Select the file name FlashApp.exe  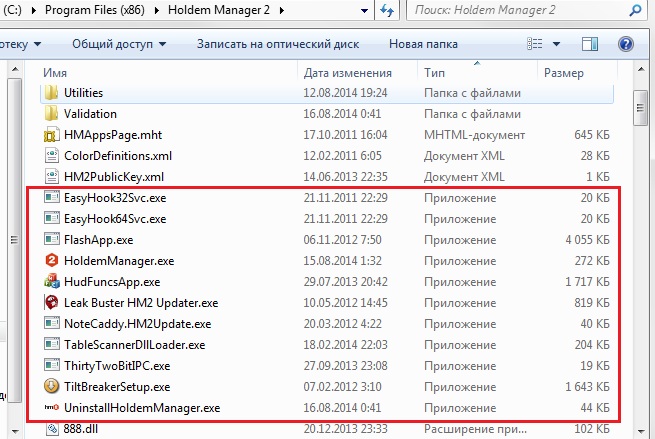tap(99, 240)
